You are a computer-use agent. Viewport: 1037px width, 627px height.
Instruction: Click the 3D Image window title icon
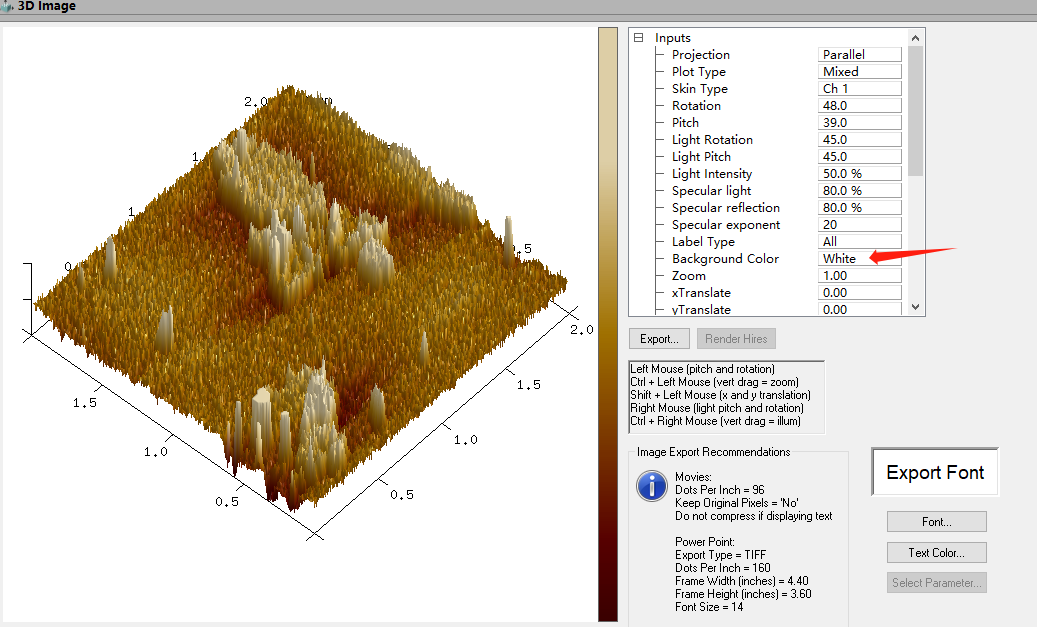point(8,6)
